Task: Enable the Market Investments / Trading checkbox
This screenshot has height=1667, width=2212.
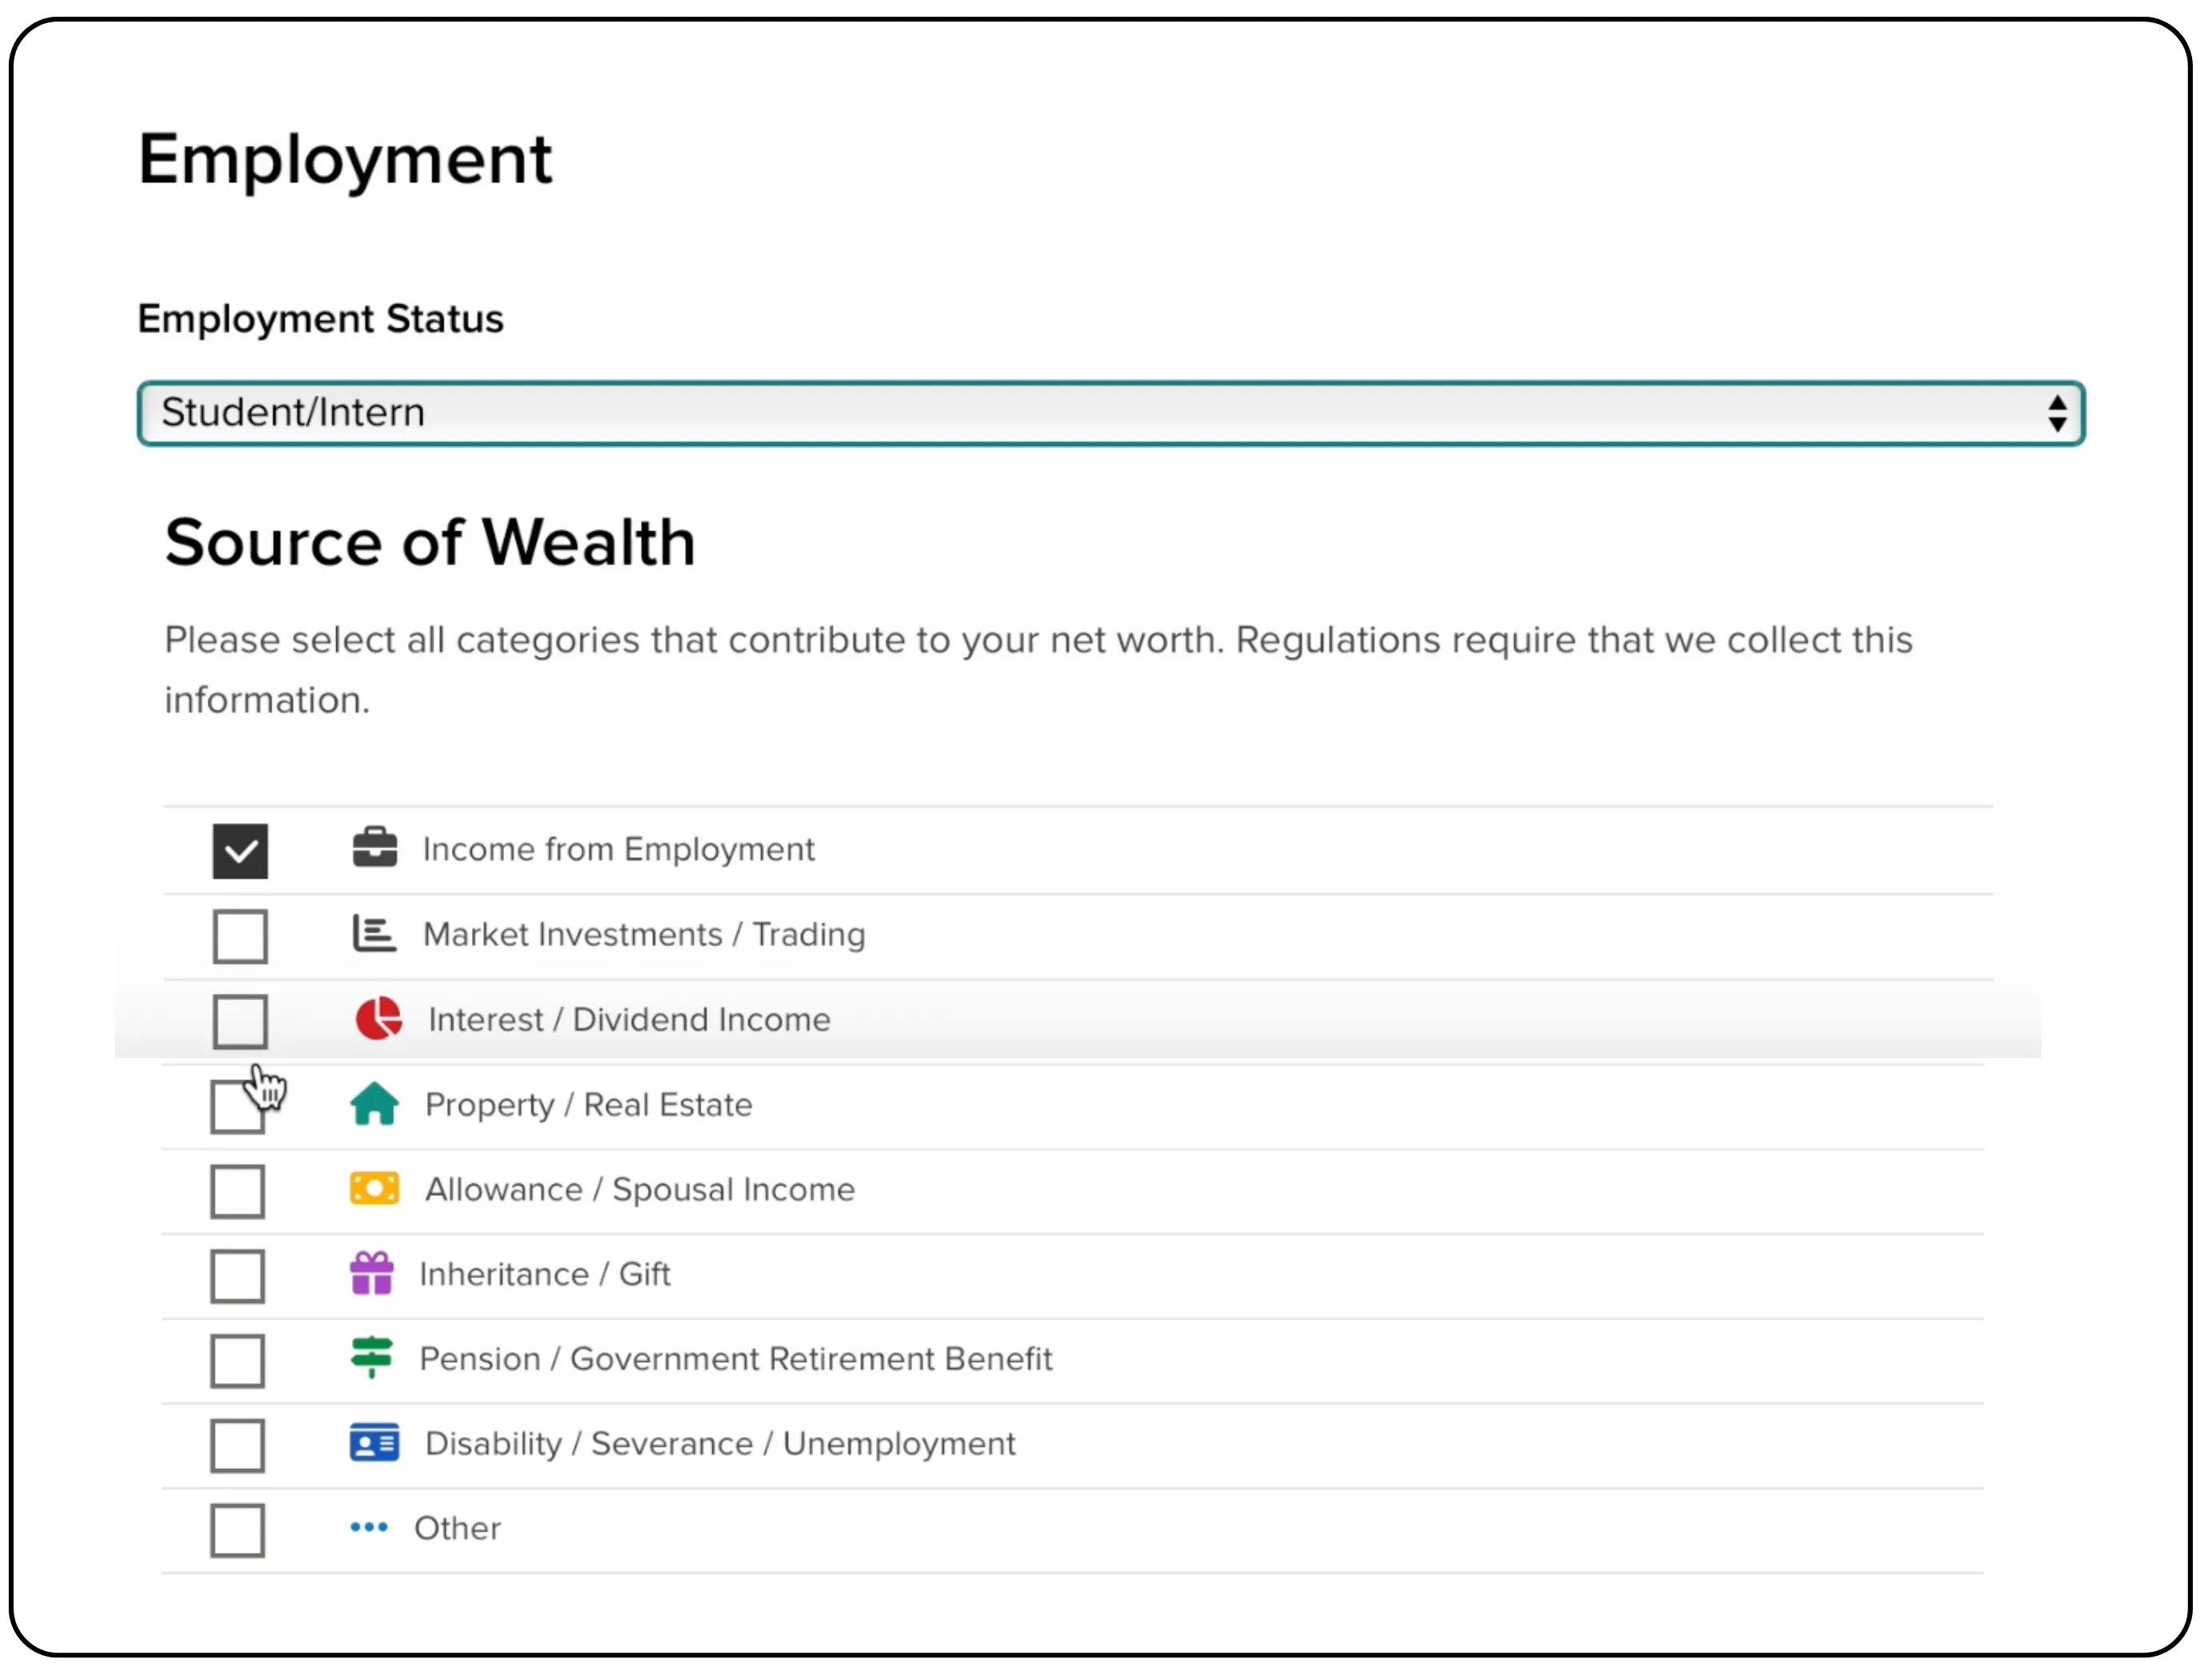Action: 240,936
